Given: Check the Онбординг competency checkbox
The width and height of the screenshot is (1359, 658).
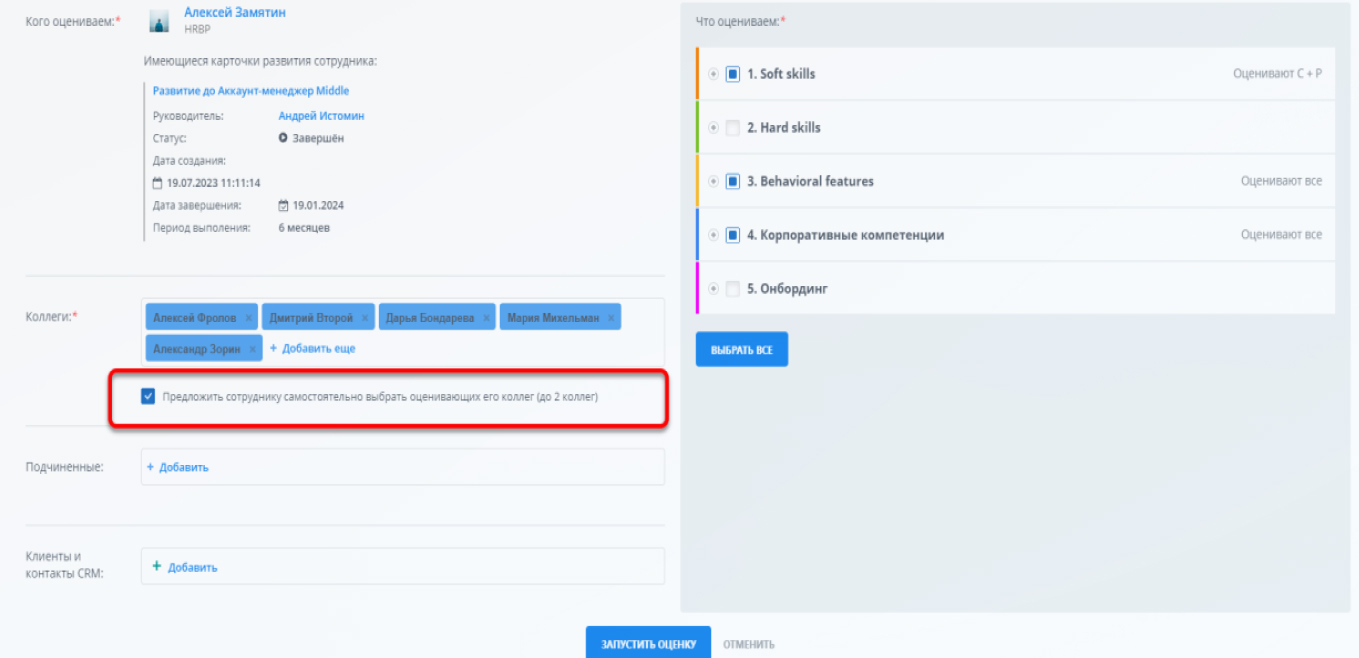Looking at the screenshot, I should 732,289.
